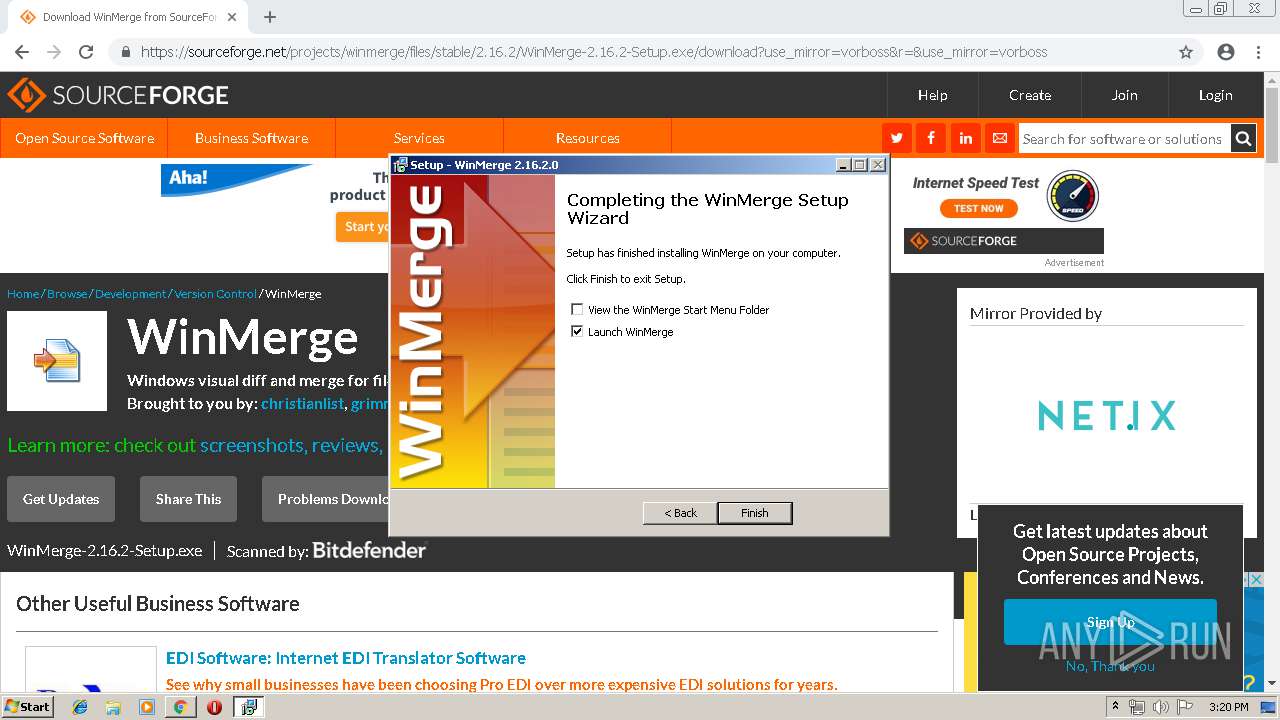Click the newsletter envelope icon
The width and height of the screenshot is (1280, 720).
999,138
